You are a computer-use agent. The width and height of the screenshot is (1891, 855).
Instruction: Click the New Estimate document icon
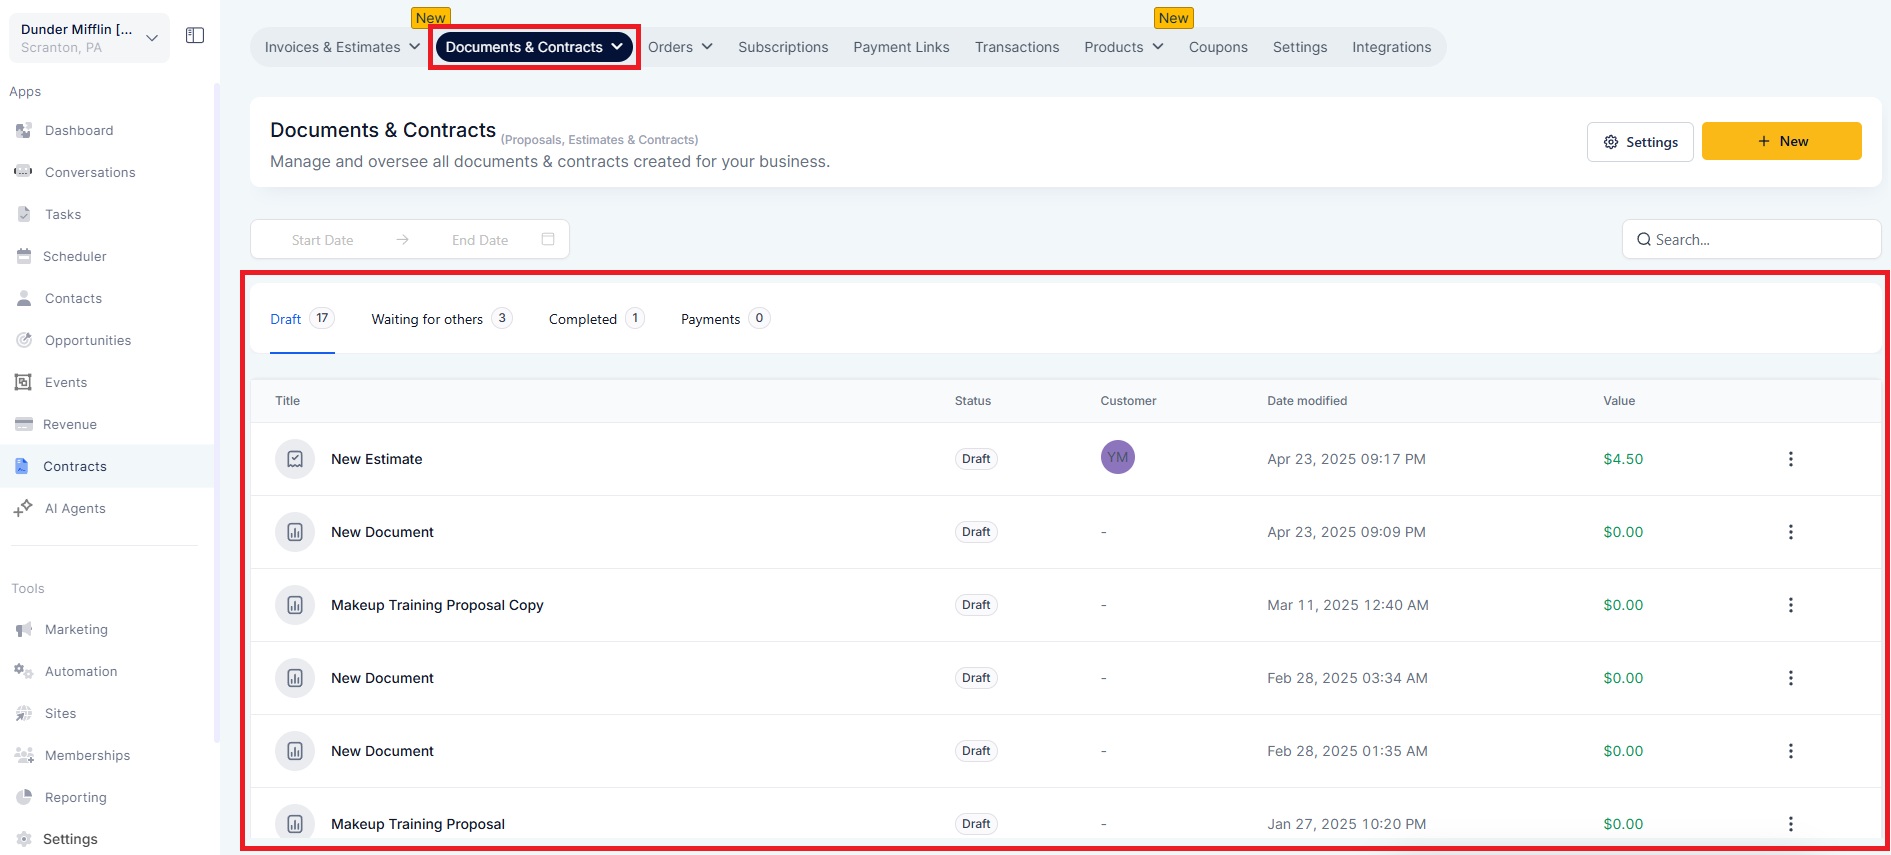(295, 459)
